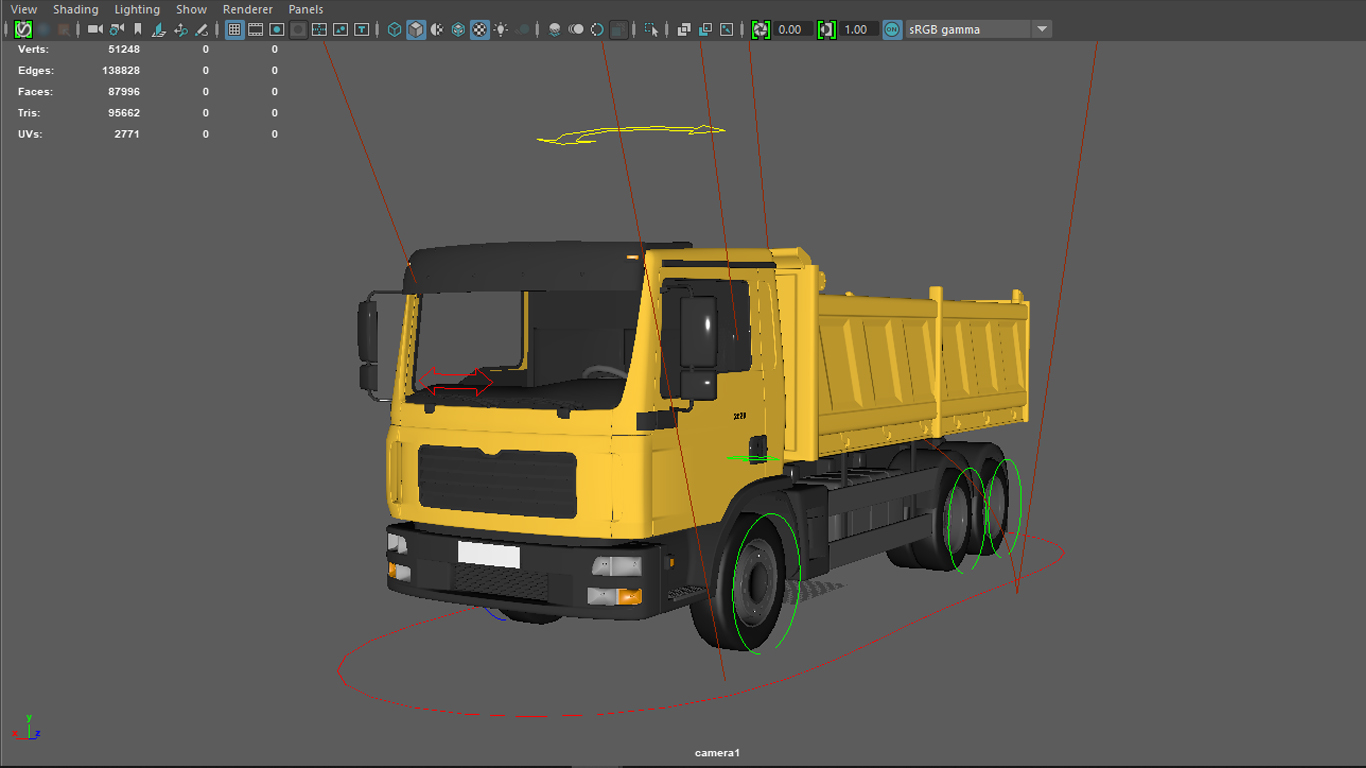Click the XYZ axis orientation gizmo
1366x768 pixels.
tap(27, 727)
